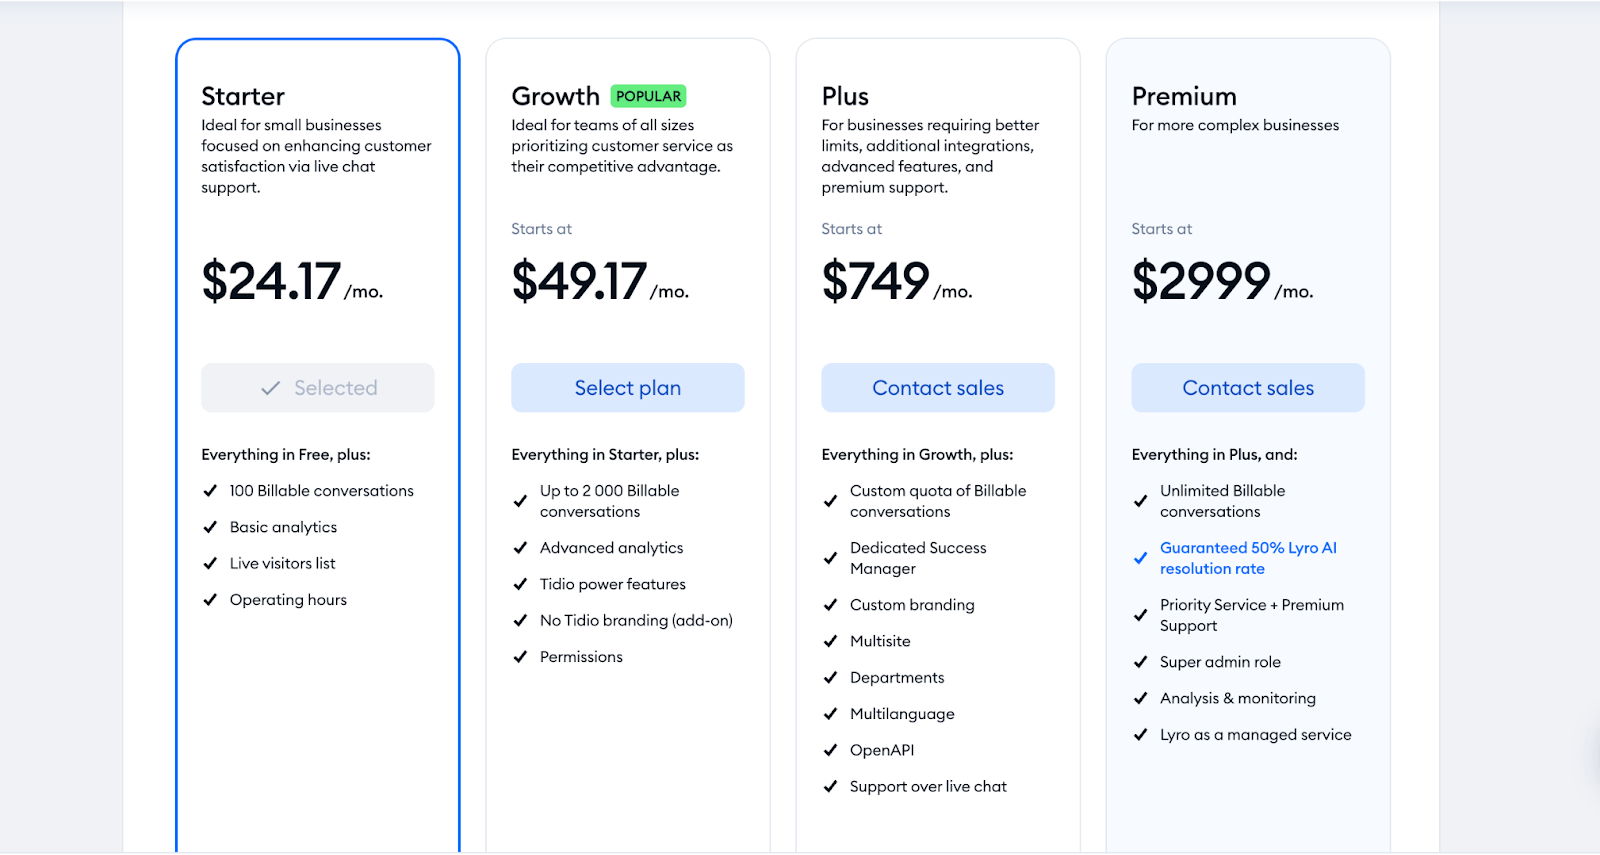The image size is (1600, 855).
Task: Click the checkmark next to OpenAPI
Action: tap(830, 750)
